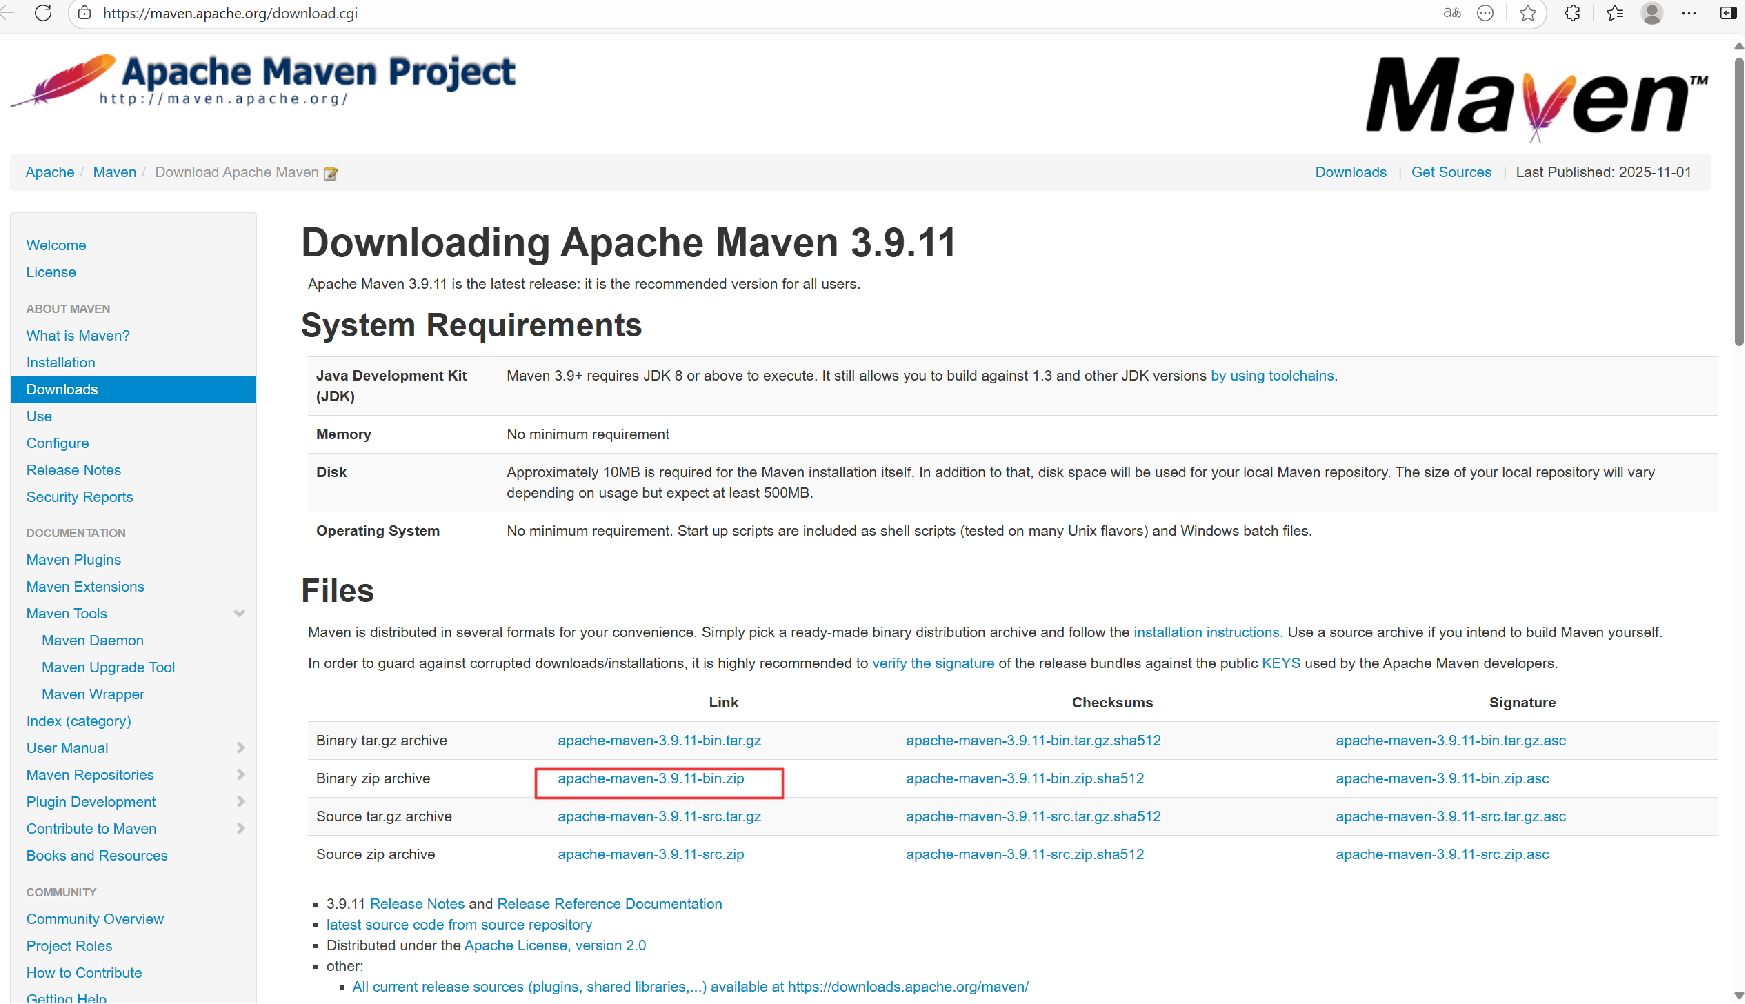Image resolution: width=1745 pixels, height=1004 pixels.
Task: Click the edit icon beside Download Apache Maven
Action: click(x=331, y=173)
